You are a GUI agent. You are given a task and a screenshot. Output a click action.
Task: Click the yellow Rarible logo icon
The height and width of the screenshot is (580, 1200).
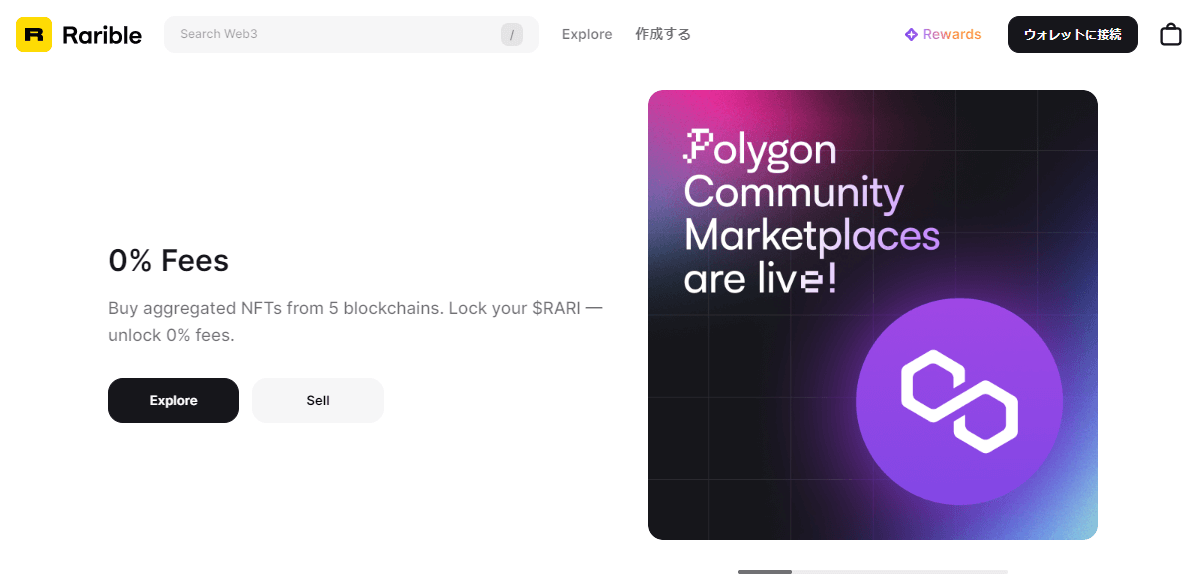(33, 34)
